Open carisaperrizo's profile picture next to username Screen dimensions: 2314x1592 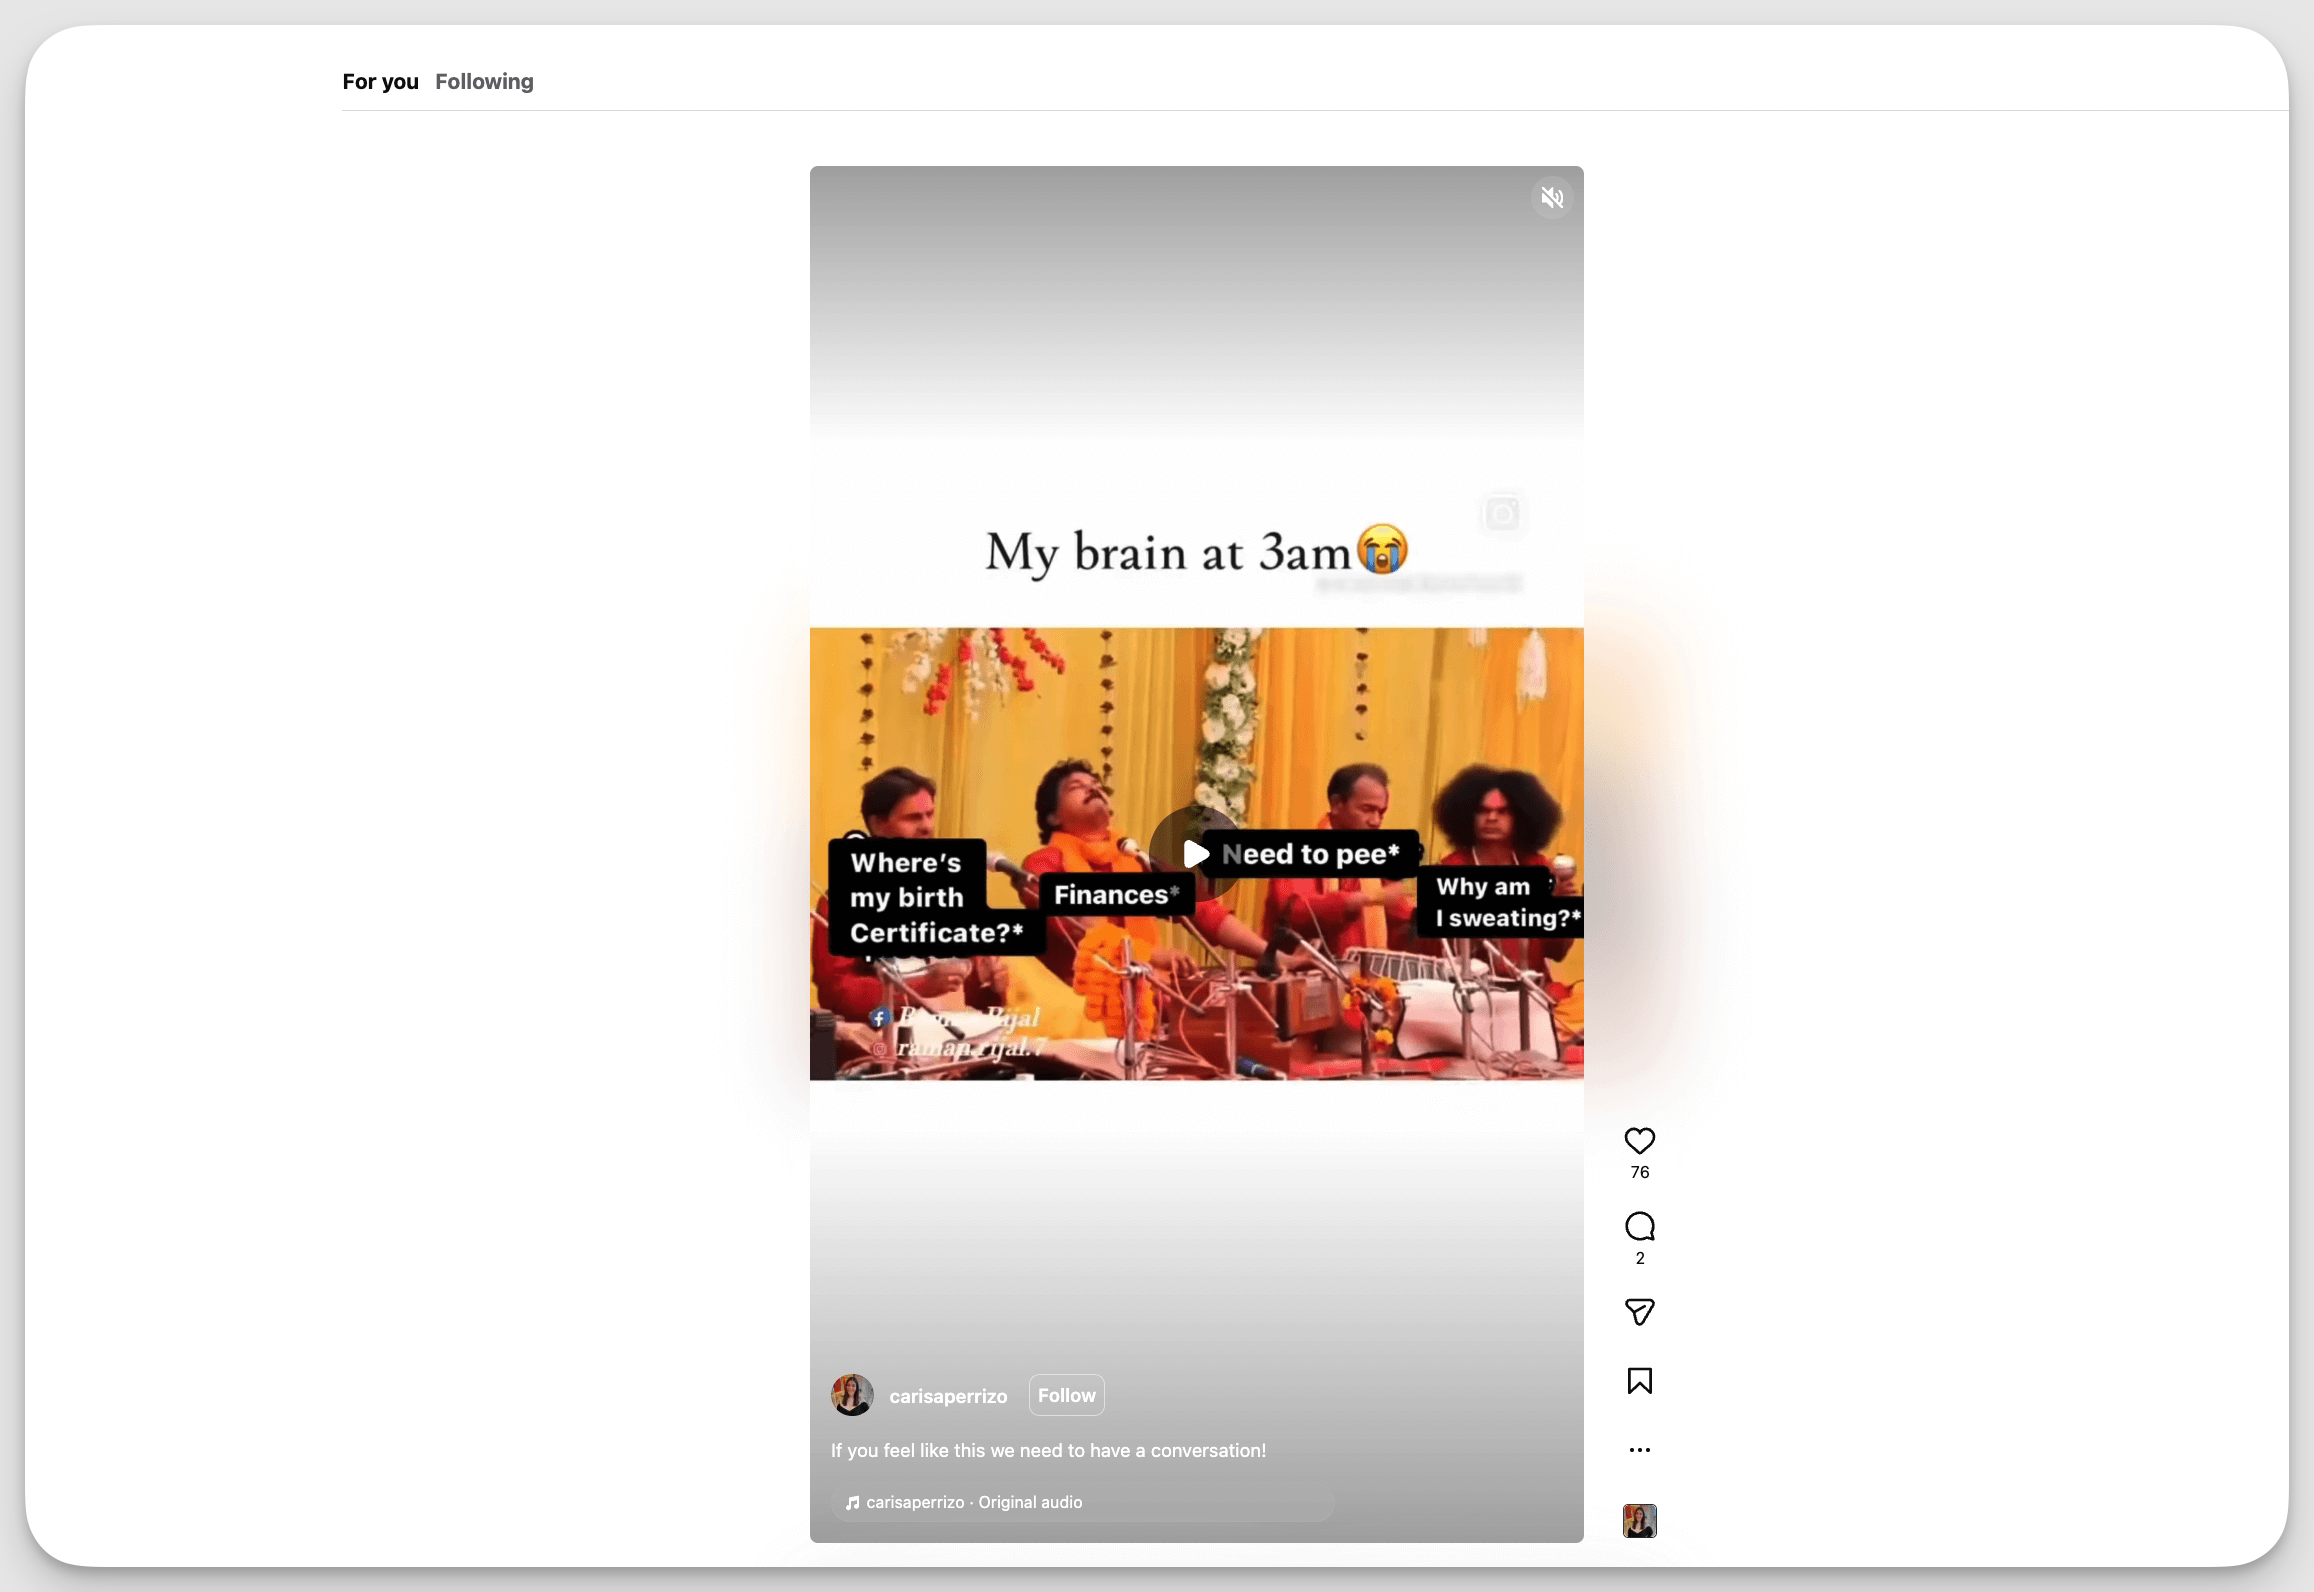[x=851, y=1395]
